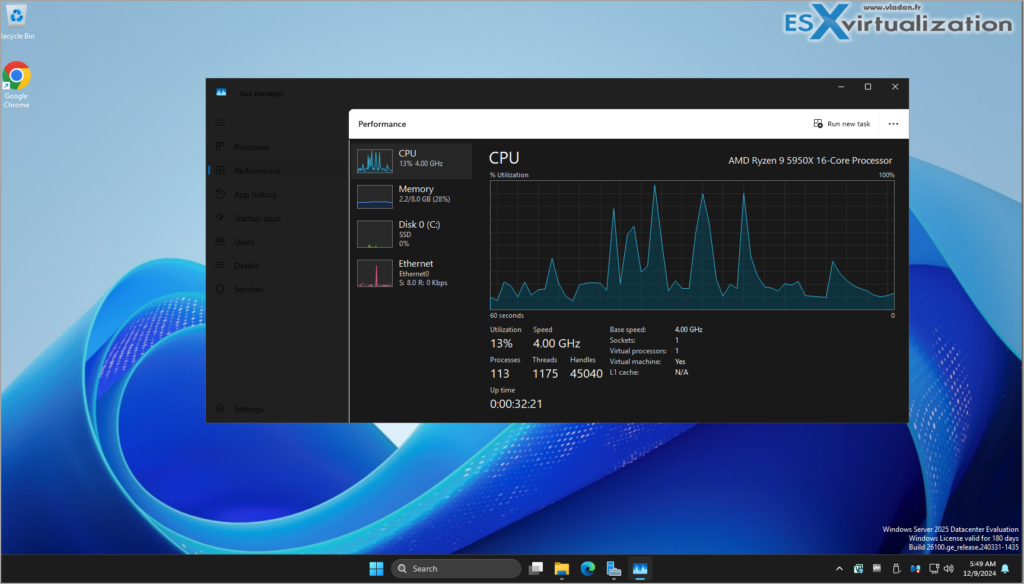Viewport: 1024px width, 584px height.
Task: Click inside the taskbar Search box
Action: 455,567
